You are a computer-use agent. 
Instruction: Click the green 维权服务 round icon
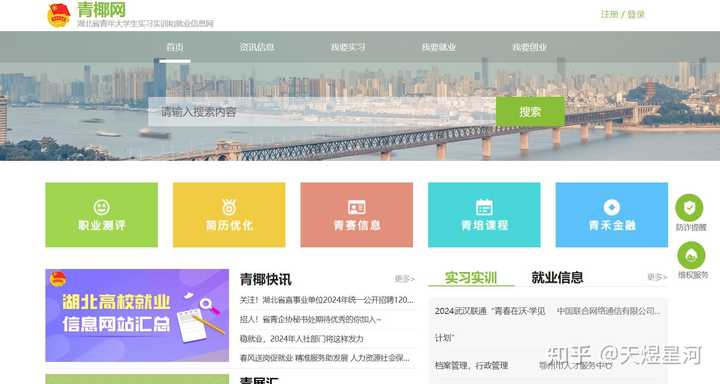point(692,255)
